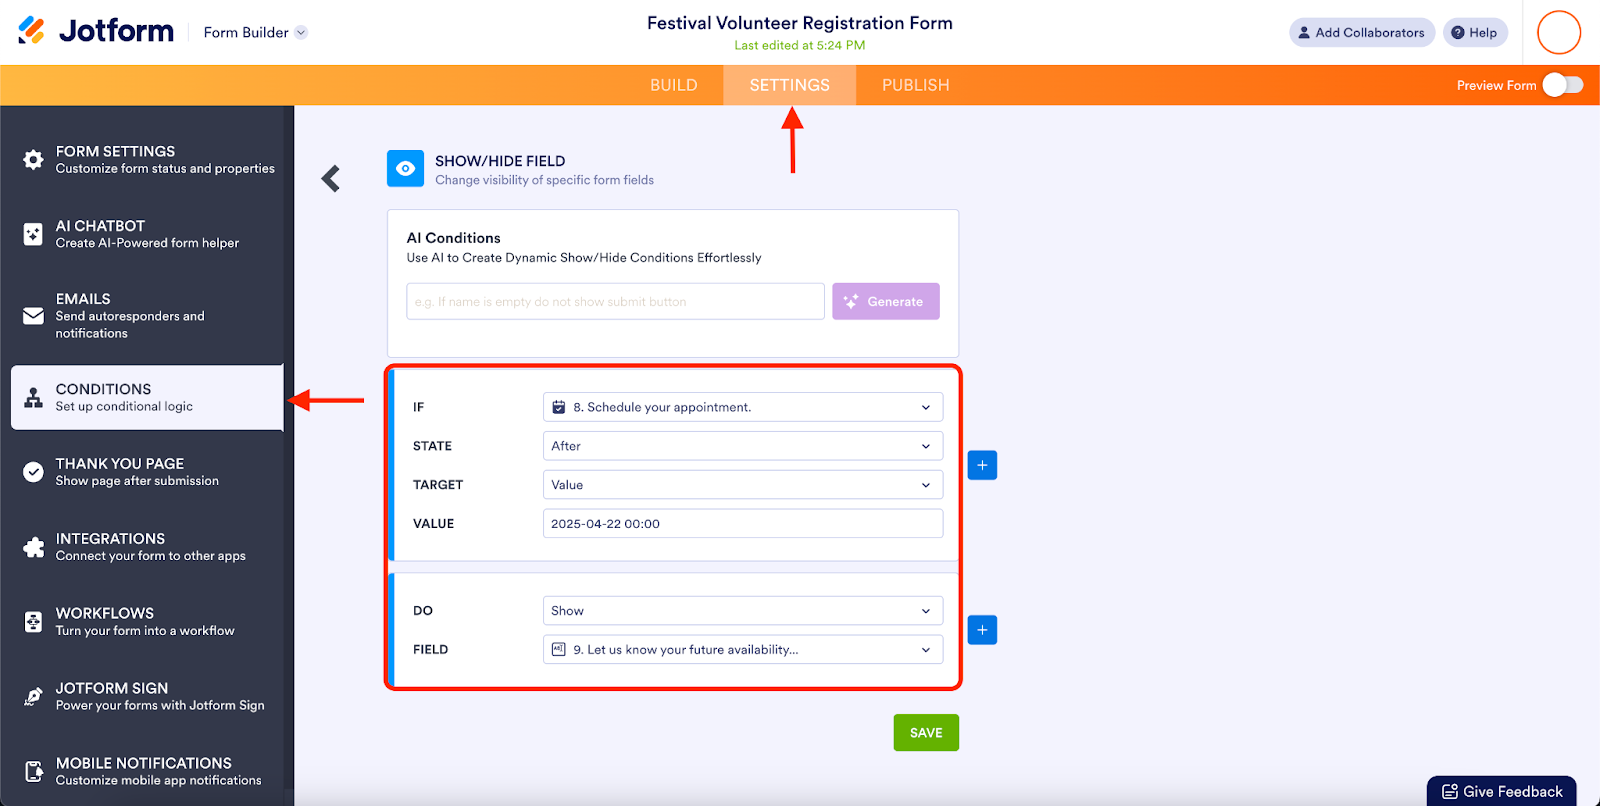
Task: Select the Thank You Page checkmark icon
Action: (x=33, y=472)
